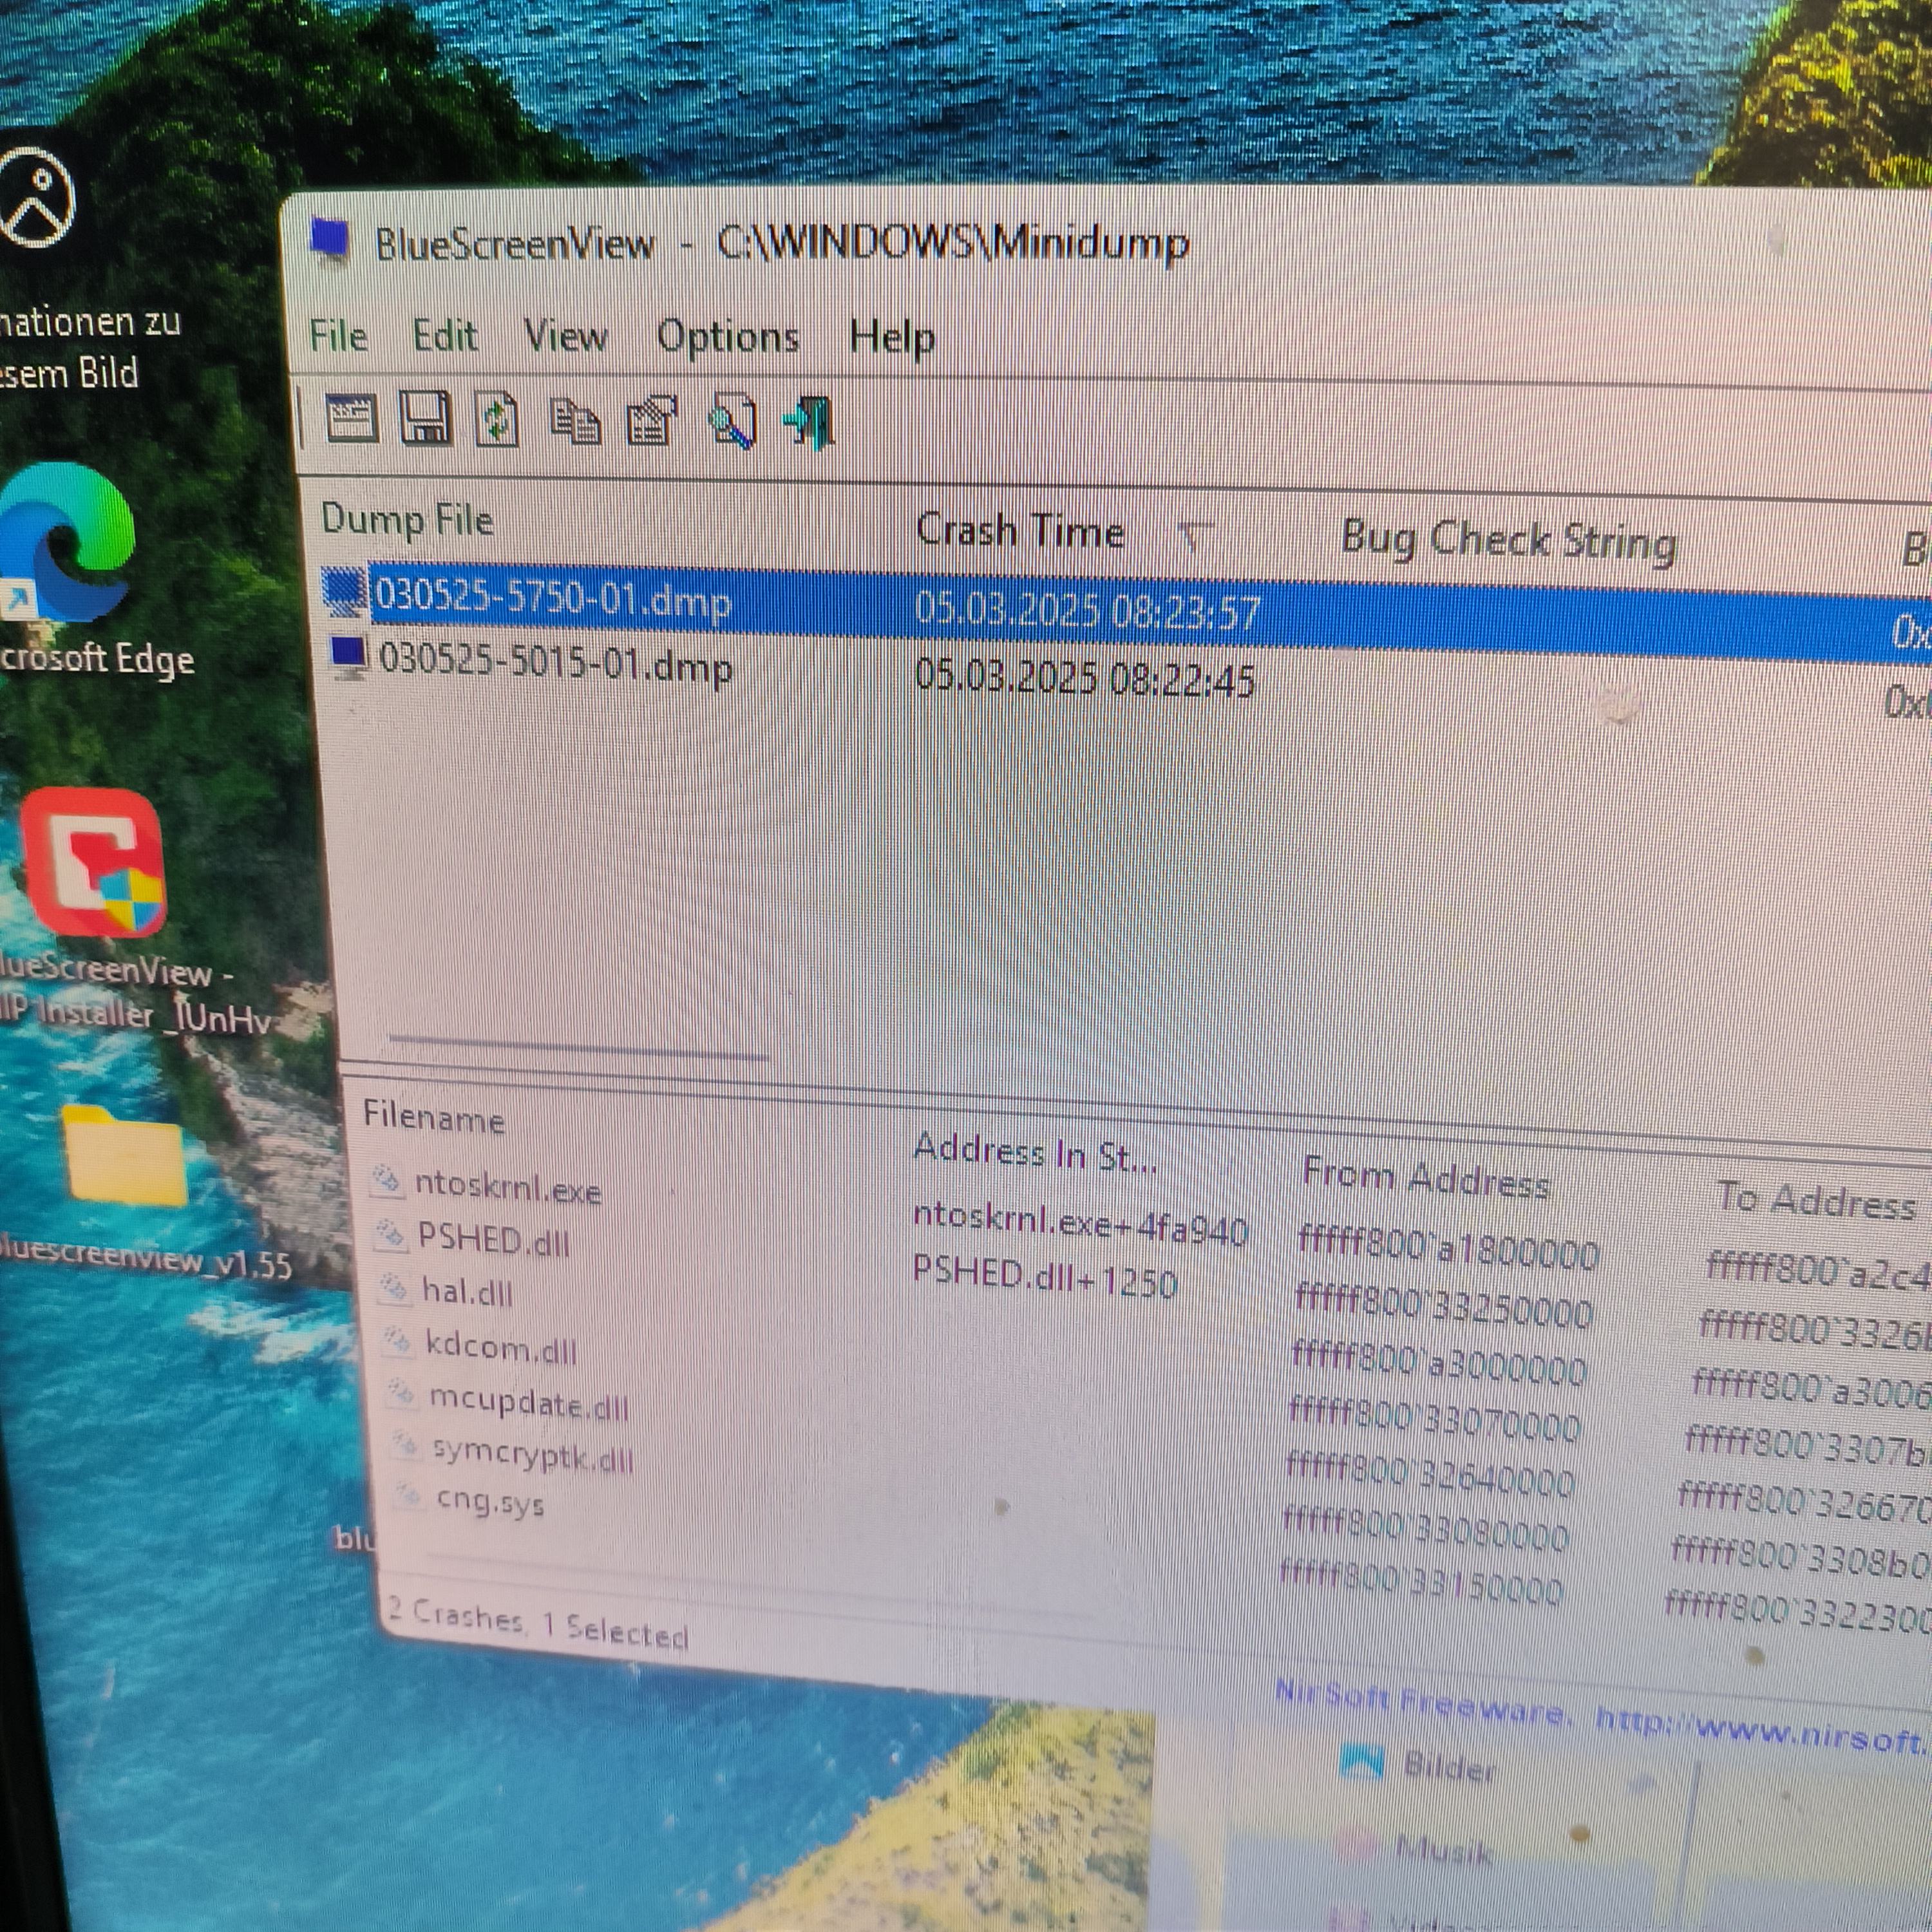Click the Dump File column header
The image size is (1932, 1932).
coord(407,520)
